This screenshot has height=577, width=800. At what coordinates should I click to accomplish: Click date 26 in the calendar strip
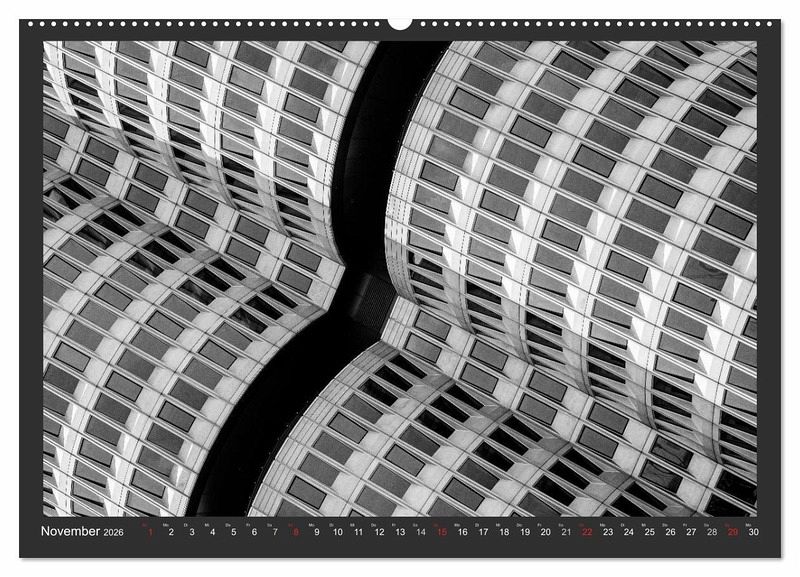(671, 532)
